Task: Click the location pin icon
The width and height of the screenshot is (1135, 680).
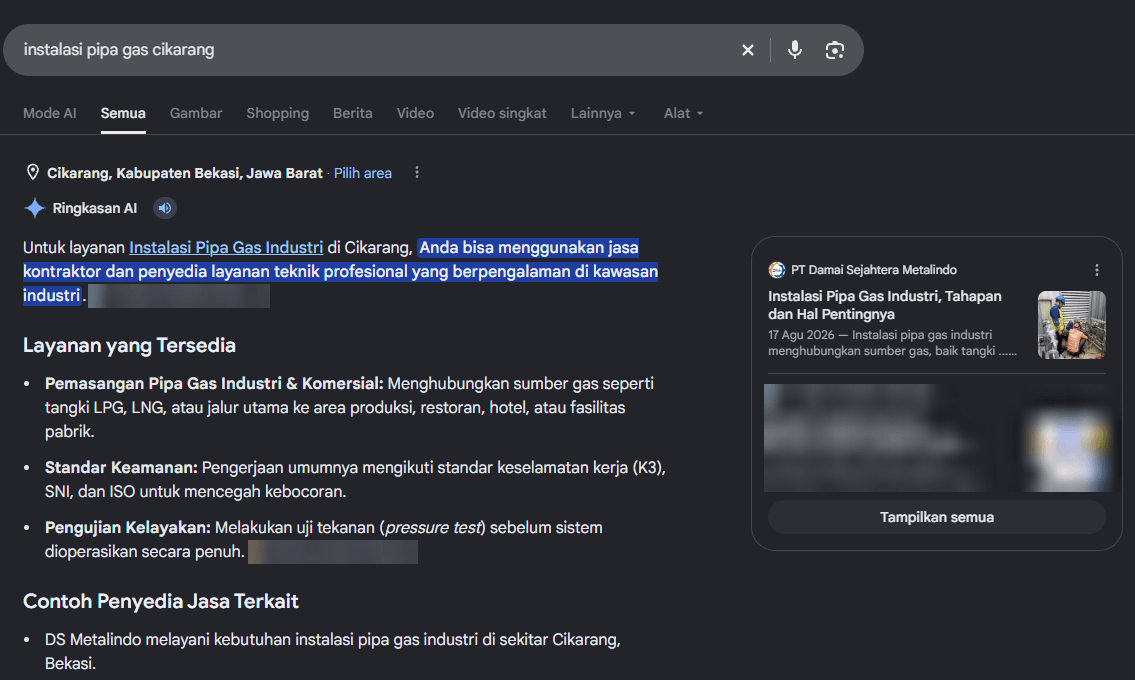Action: (33, 172)
